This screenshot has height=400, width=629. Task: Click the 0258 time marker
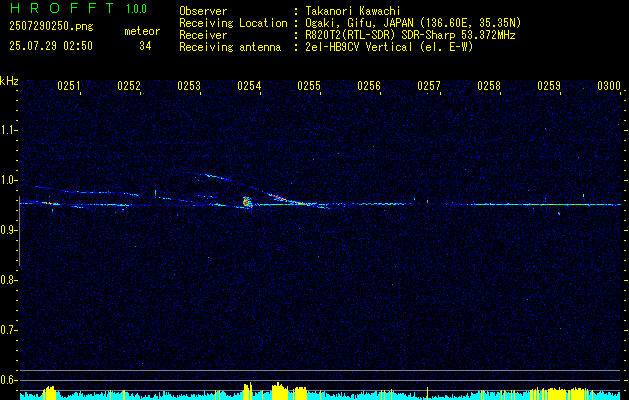pos(489,86)
